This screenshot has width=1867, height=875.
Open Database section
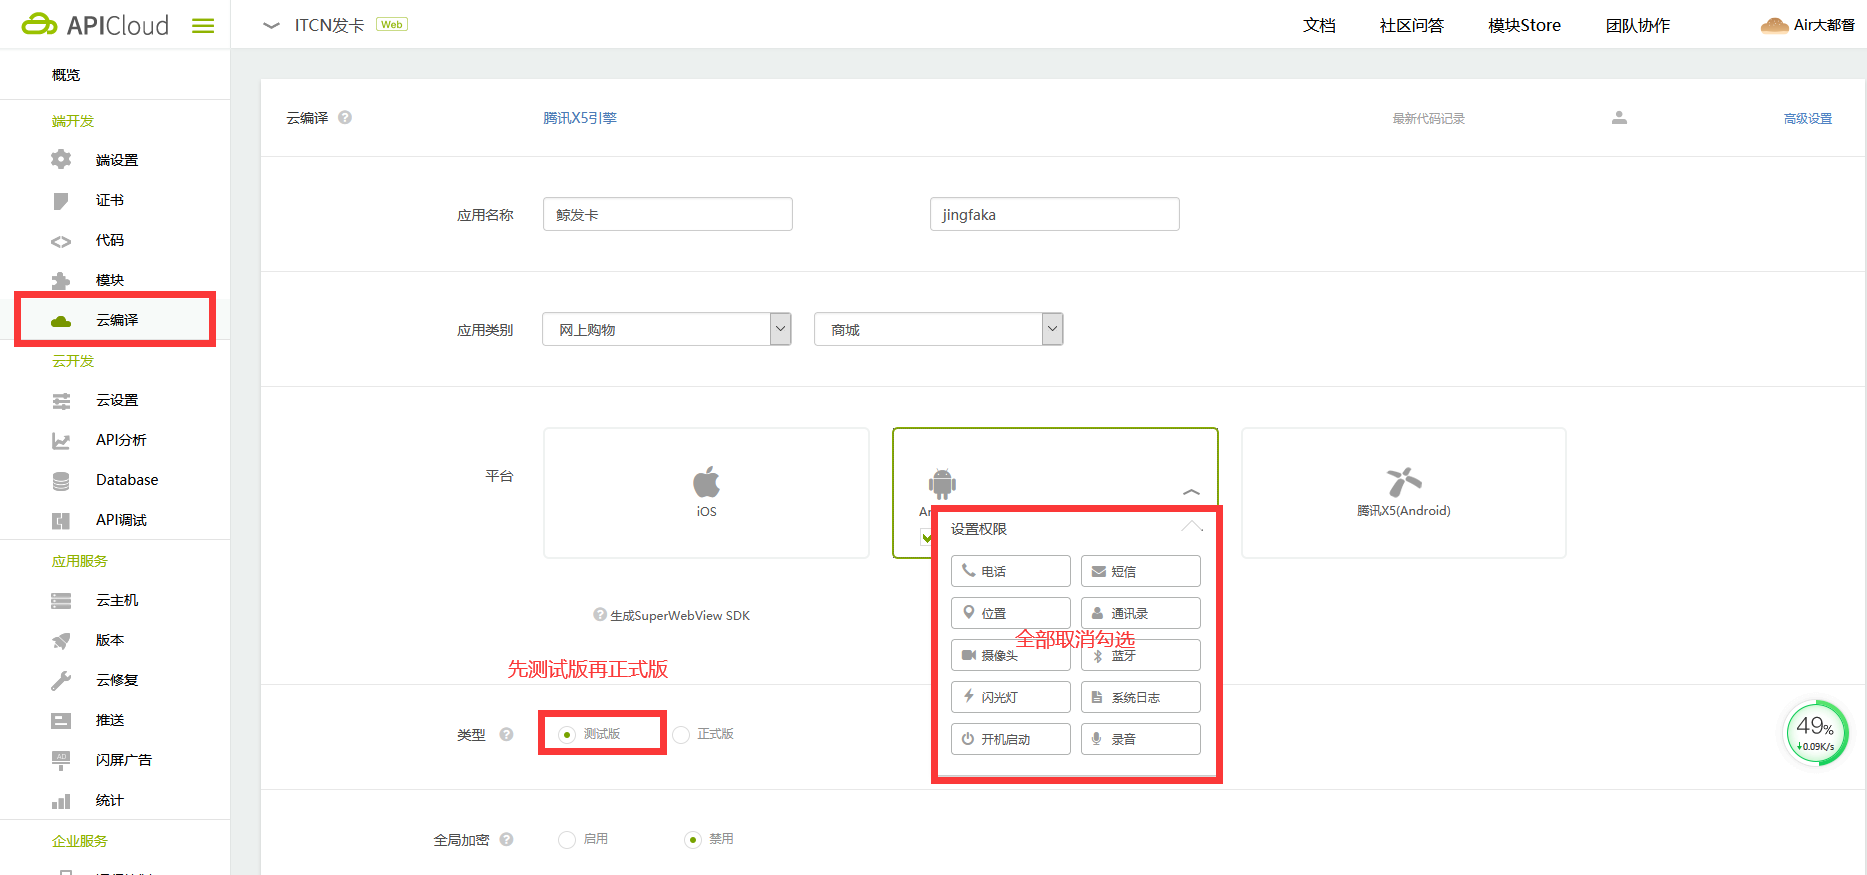point(105,480)
